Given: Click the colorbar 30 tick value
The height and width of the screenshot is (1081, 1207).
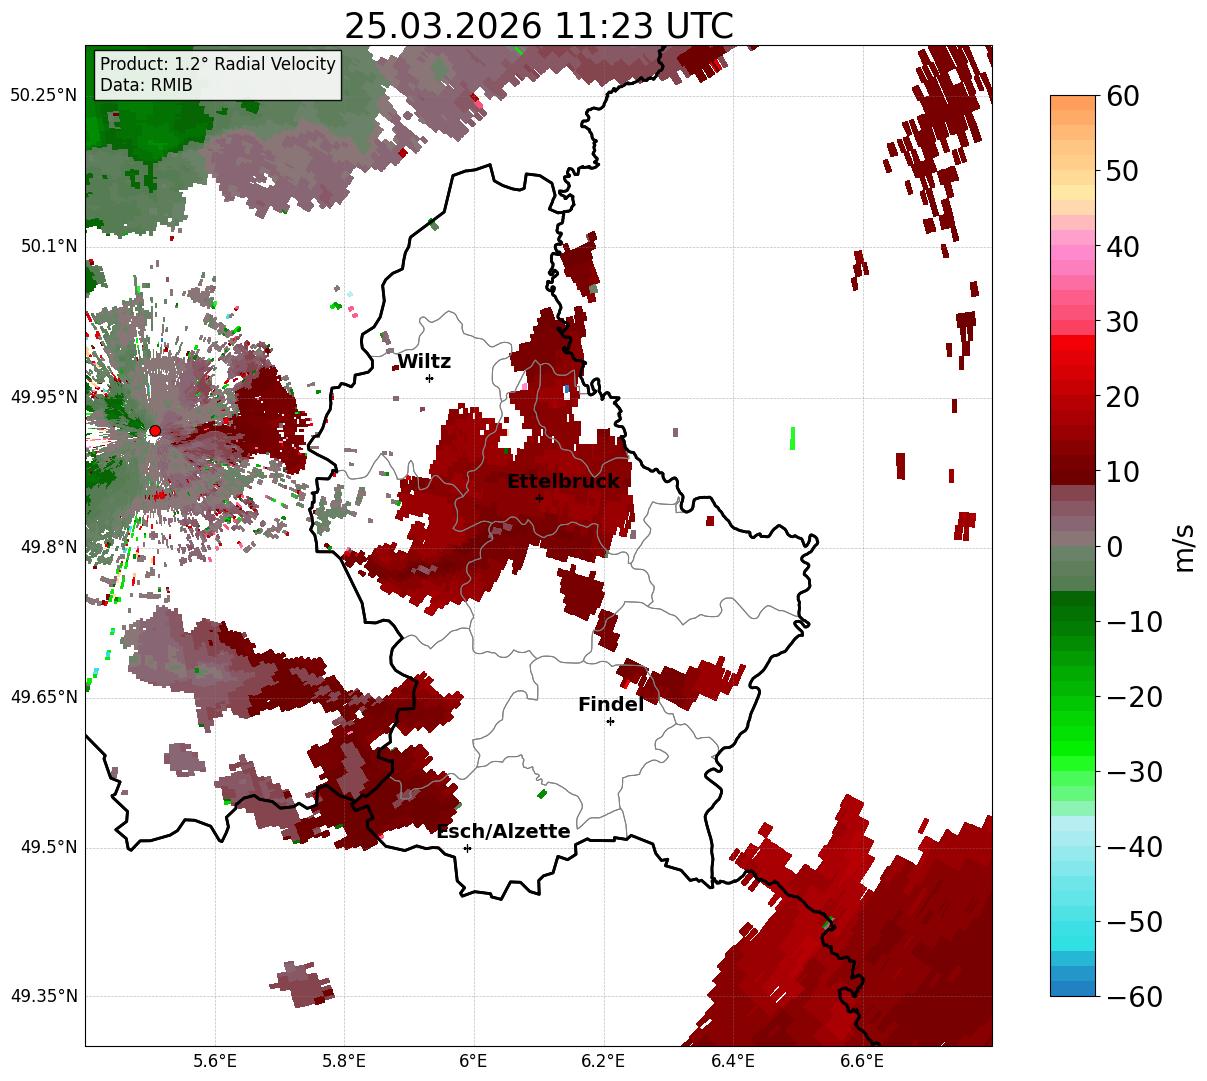Looking at the screenshot, I should click(x=1121, y=321).
